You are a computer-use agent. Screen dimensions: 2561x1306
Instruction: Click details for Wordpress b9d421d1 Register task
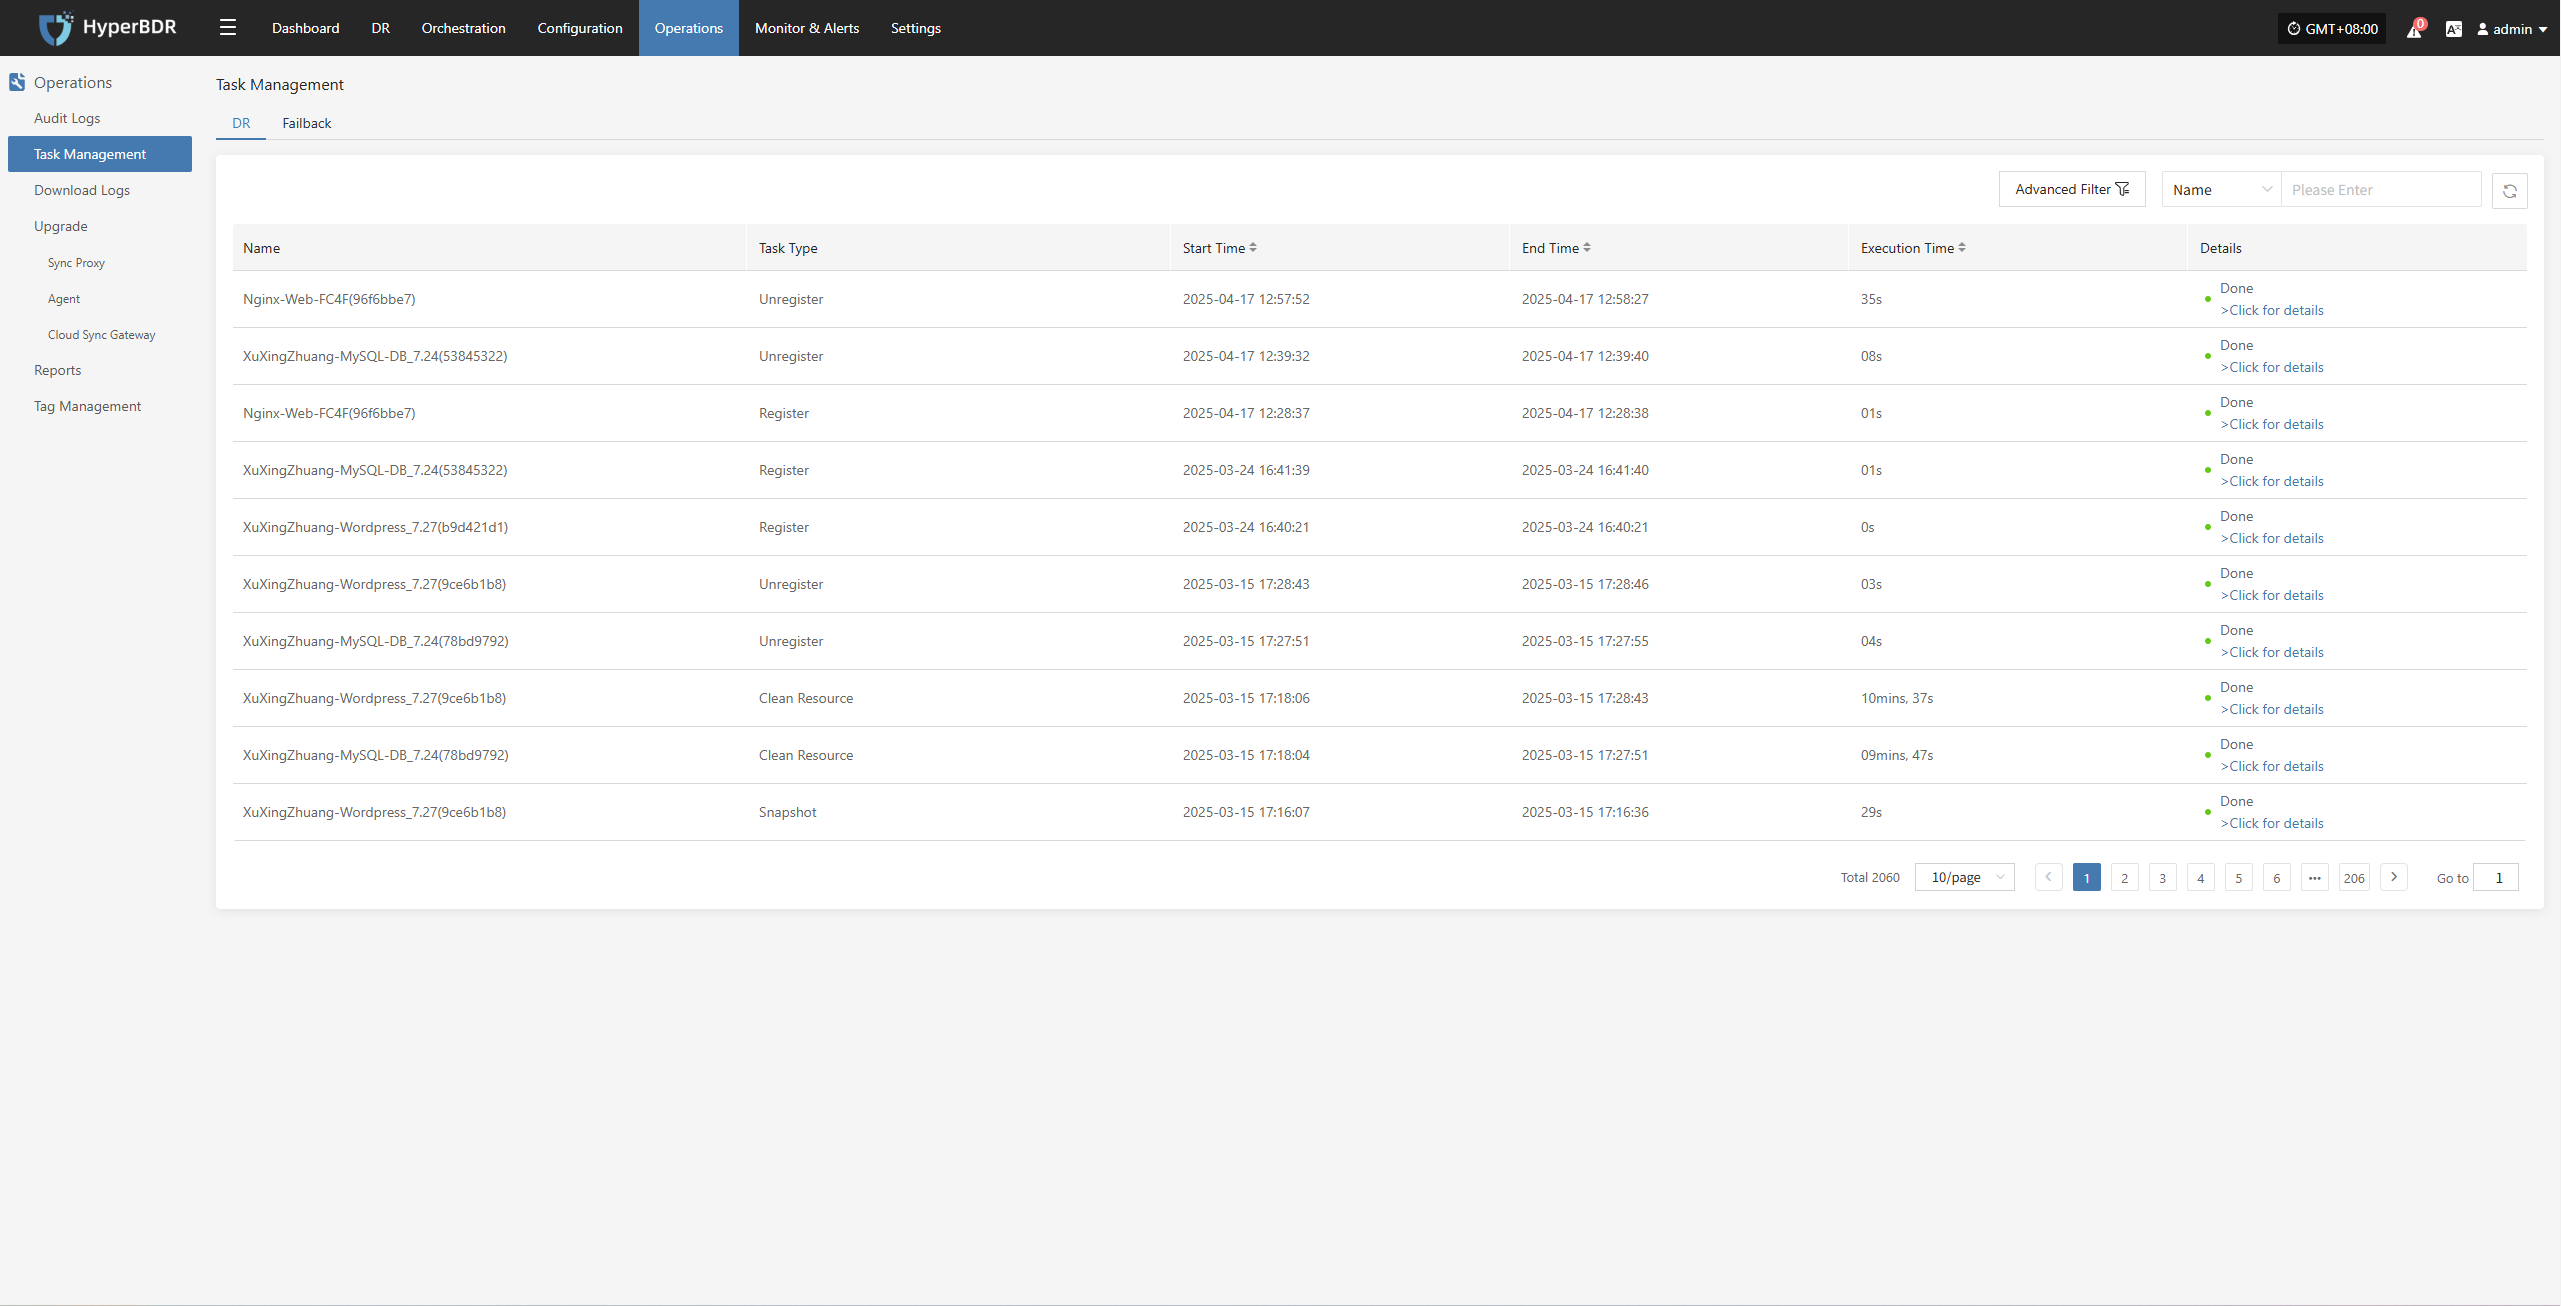click(x=2272, y=538)
